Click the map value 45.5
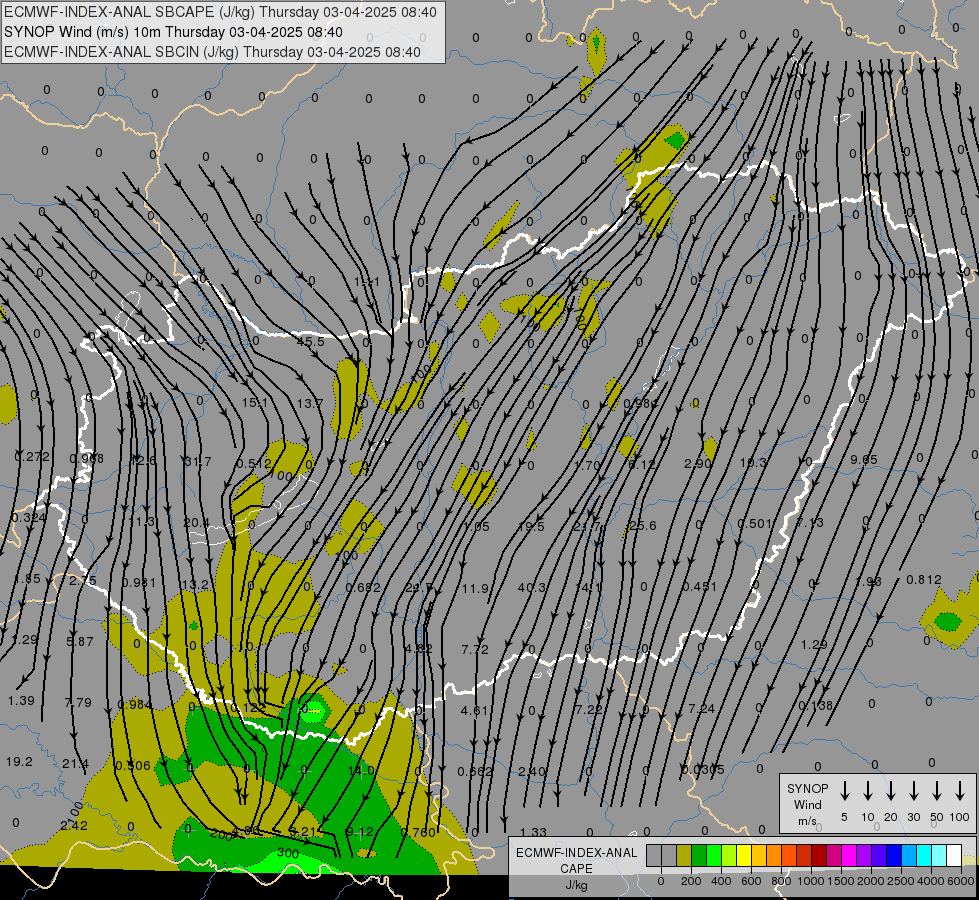This screenshot has height=900, width=979. point(310,342)
